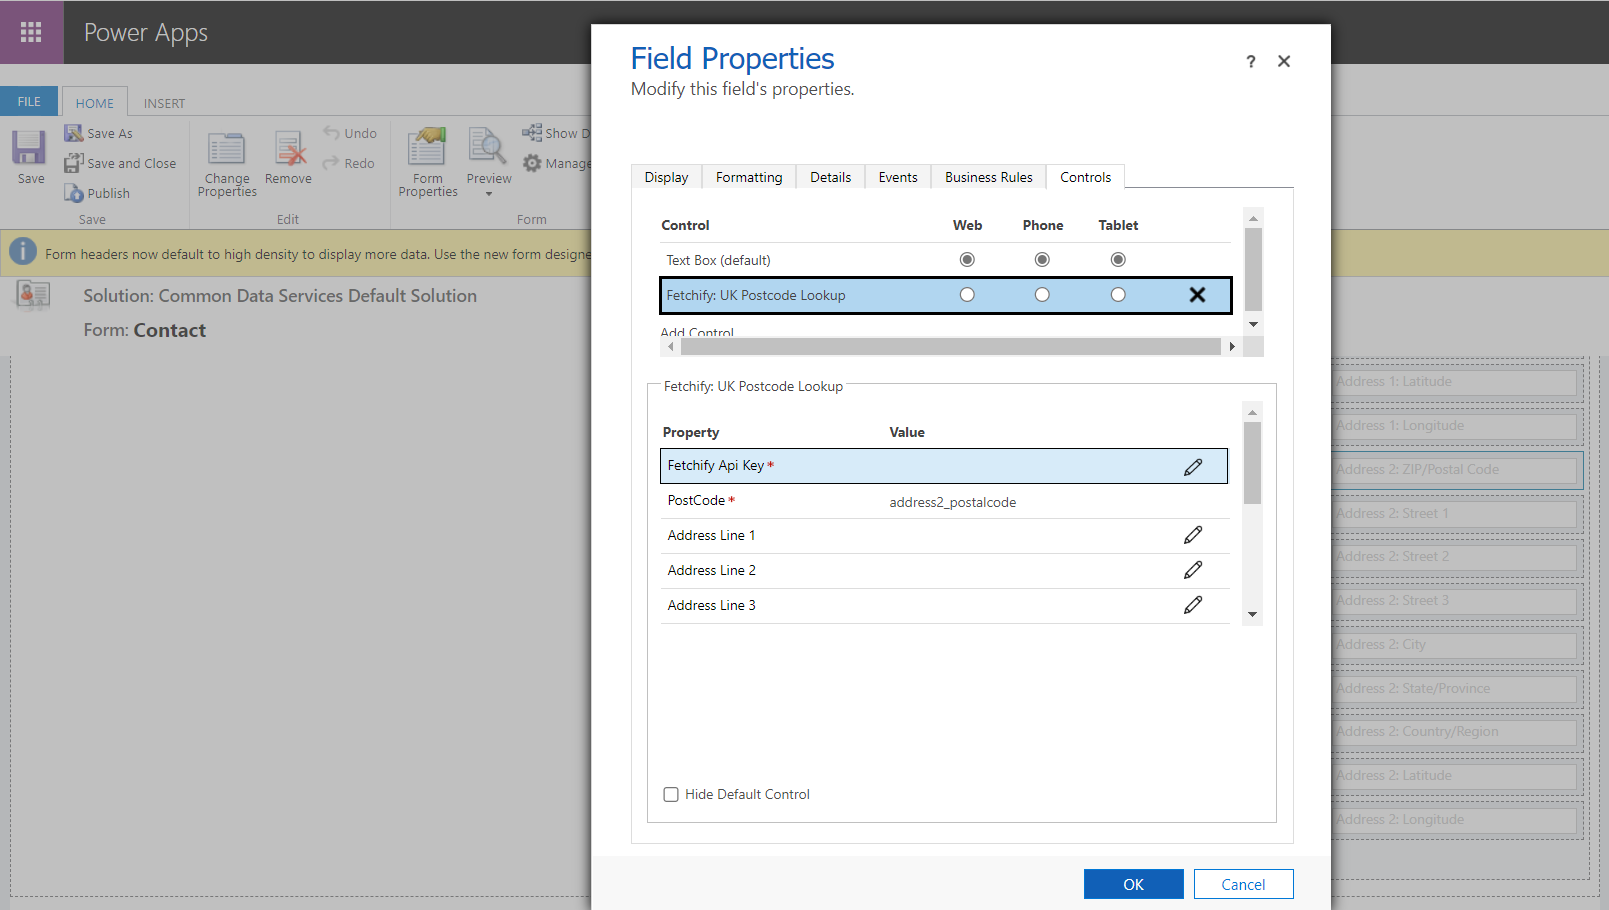The width and height of the screenshot is (1609, 910).
Task: Open the Power Apps app launcher waffle
Action: tap(31, 32)
